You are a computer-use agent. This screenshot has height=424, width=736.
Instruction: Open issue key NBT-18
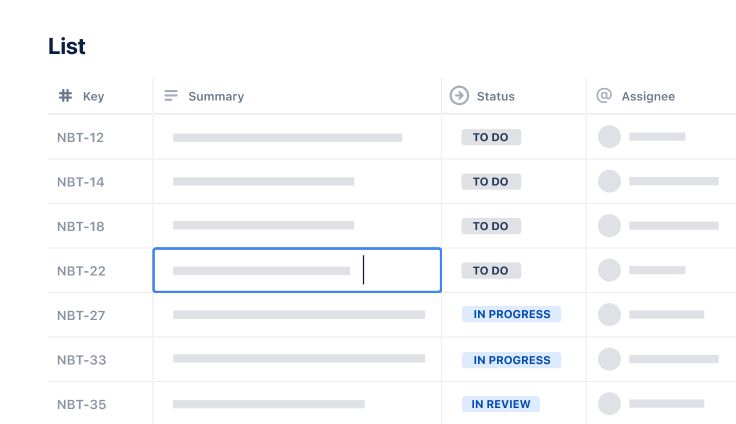(x=80, y=226)
